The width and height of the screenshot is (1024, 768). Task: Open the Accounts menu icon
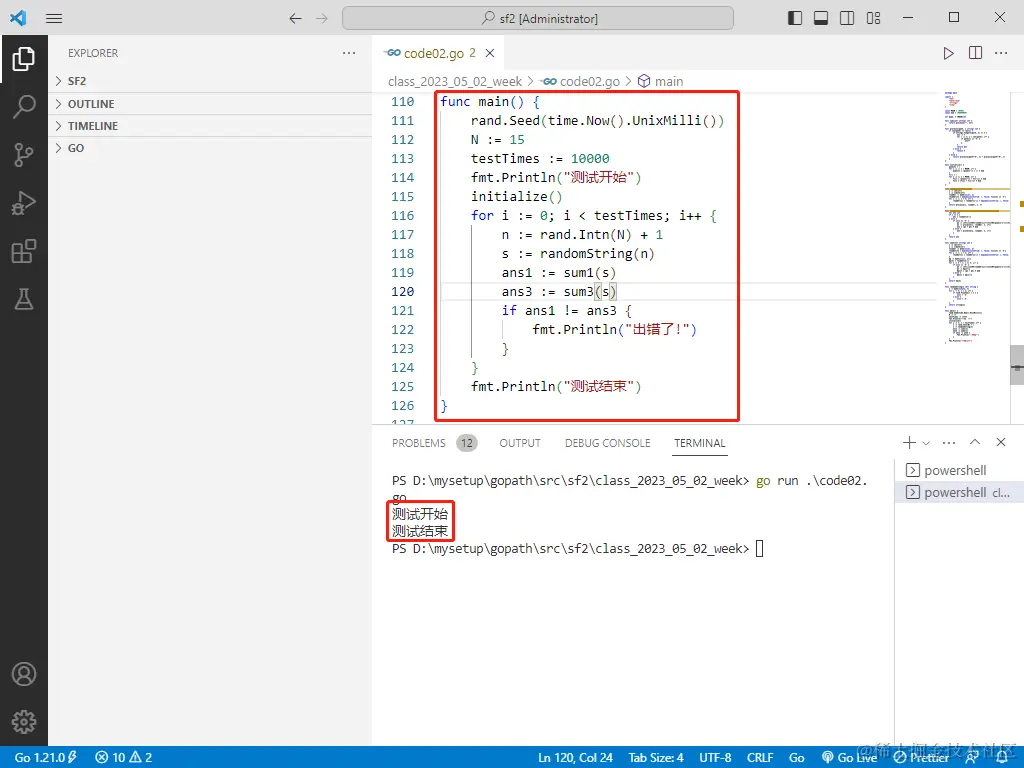[x=24, y=674]
